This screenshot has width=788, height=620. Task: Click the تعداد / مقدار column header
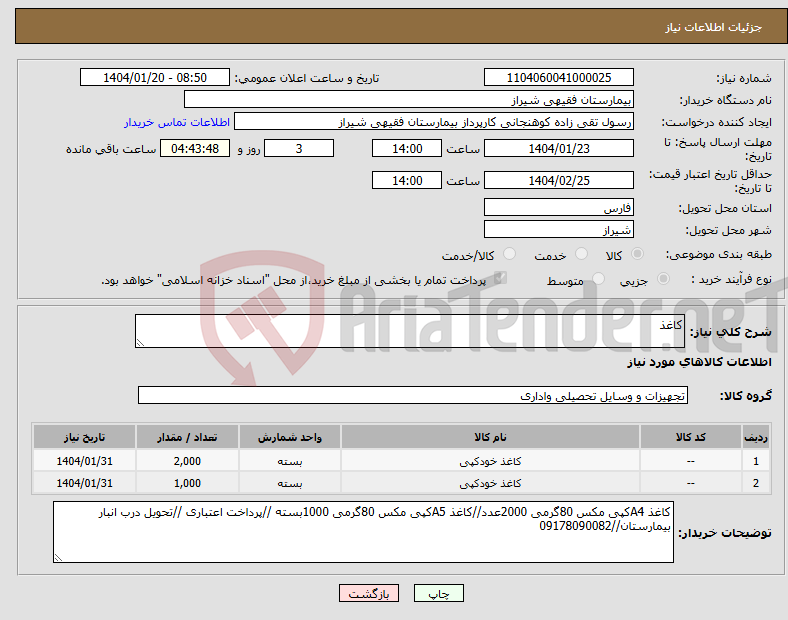[x=187, y=437]
